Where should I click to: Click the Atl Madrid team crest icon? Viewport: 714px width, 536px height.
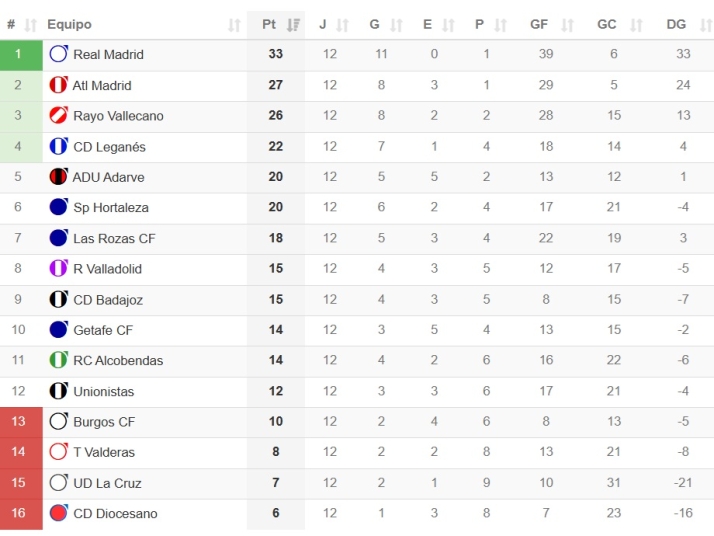point(58,85)
